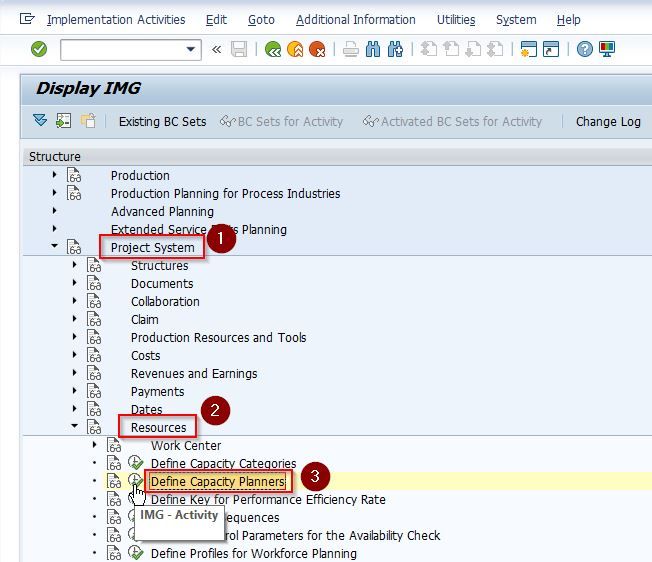Click the Previous Page icon
This screenshot has height=562, width=652.
(x=451, y=49)
